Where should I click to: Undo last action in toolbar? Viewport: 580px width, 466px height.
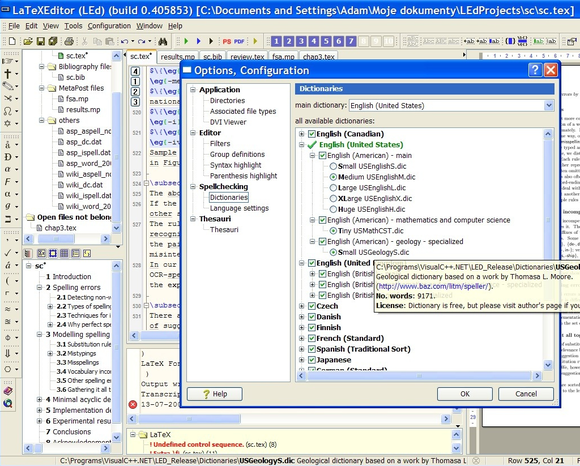pyautogui.click(x=125, y=41)
